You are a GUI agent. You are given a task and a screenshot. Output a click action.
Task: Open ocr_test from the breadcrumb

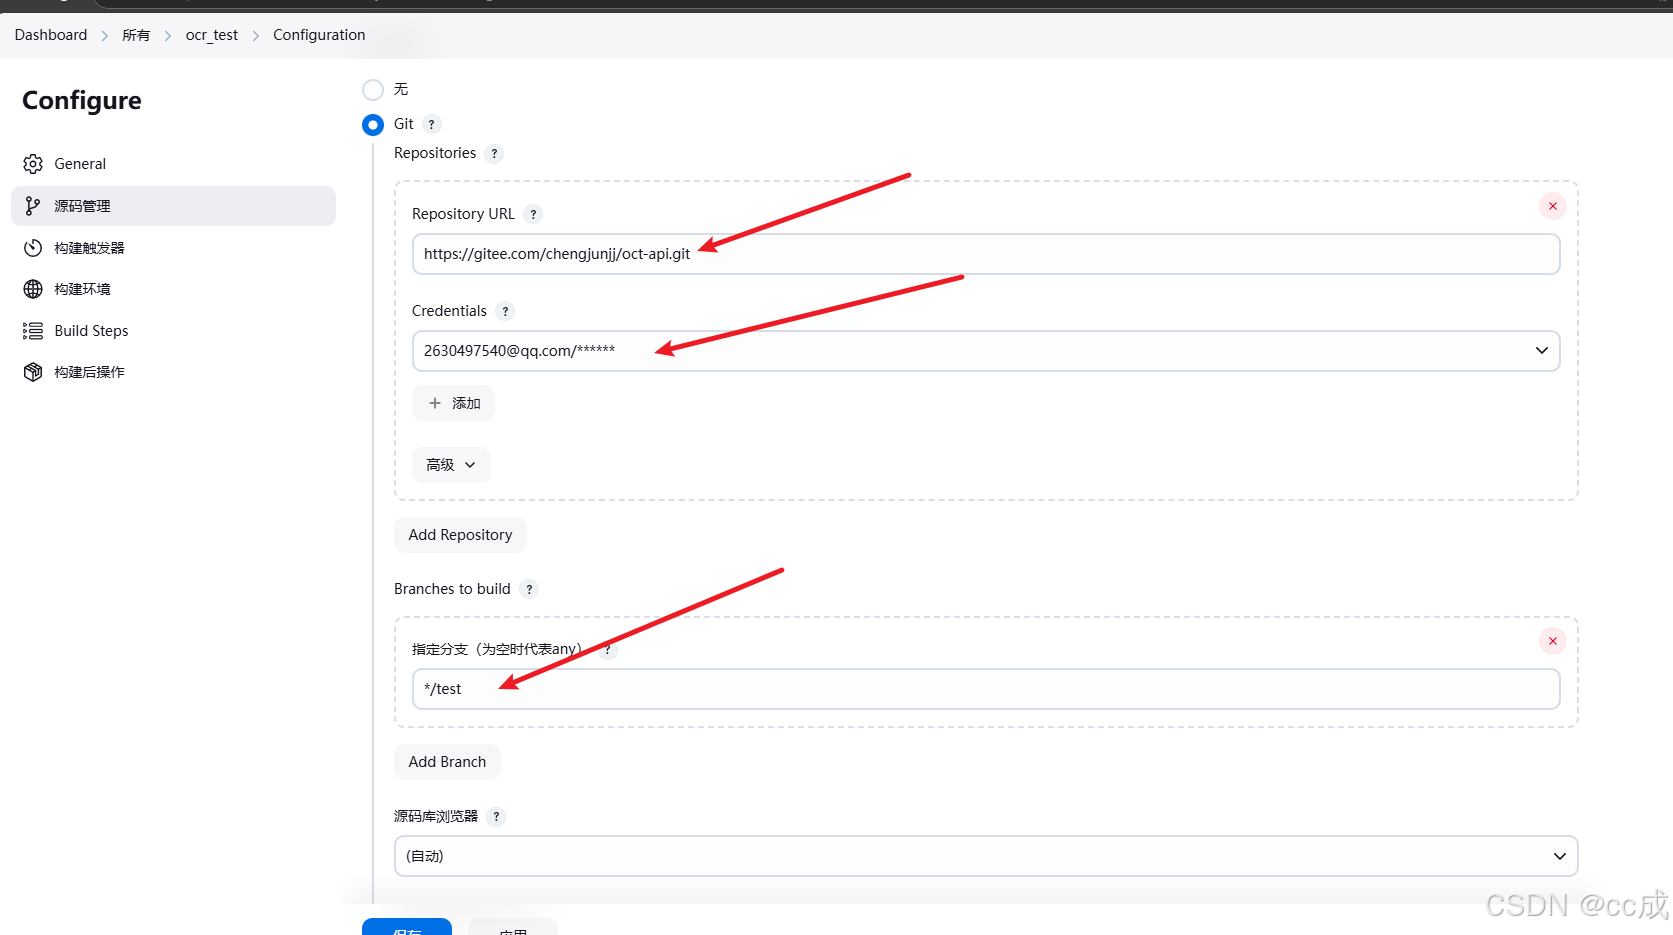point(211,34)
